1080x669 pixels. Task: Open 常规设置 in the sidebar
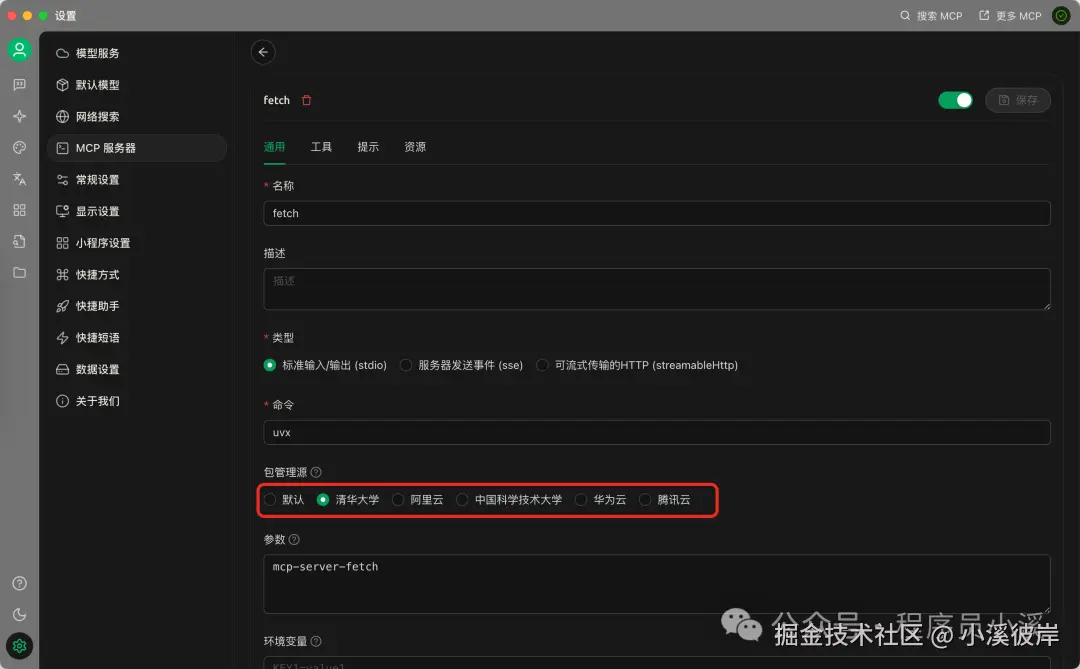pos(136,180)
